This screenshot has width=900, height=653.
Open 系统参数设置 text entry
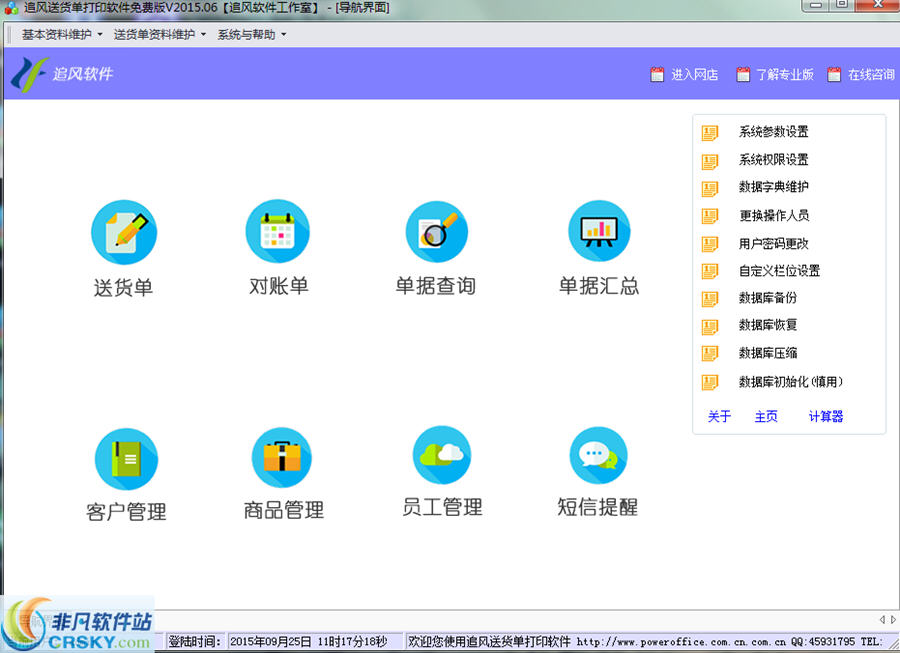[x=773, y=132]
